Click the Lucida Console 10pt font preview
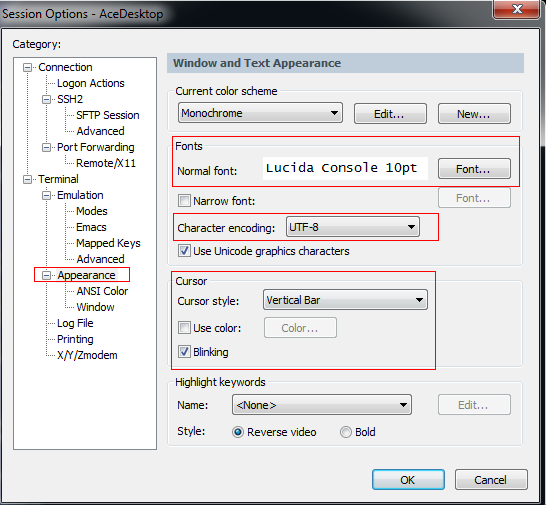 345,169
